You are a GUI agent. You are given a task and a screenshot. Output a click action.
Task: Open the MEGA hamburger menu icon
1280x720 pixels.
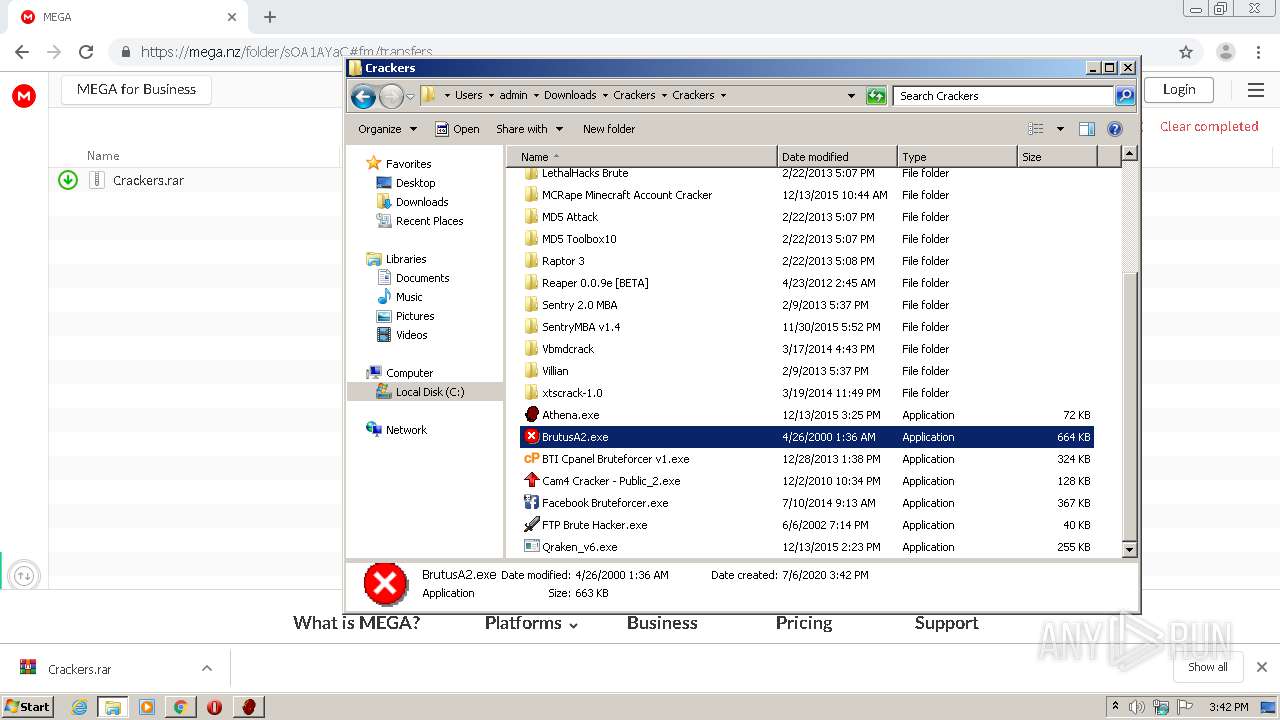pos(1256,90)
